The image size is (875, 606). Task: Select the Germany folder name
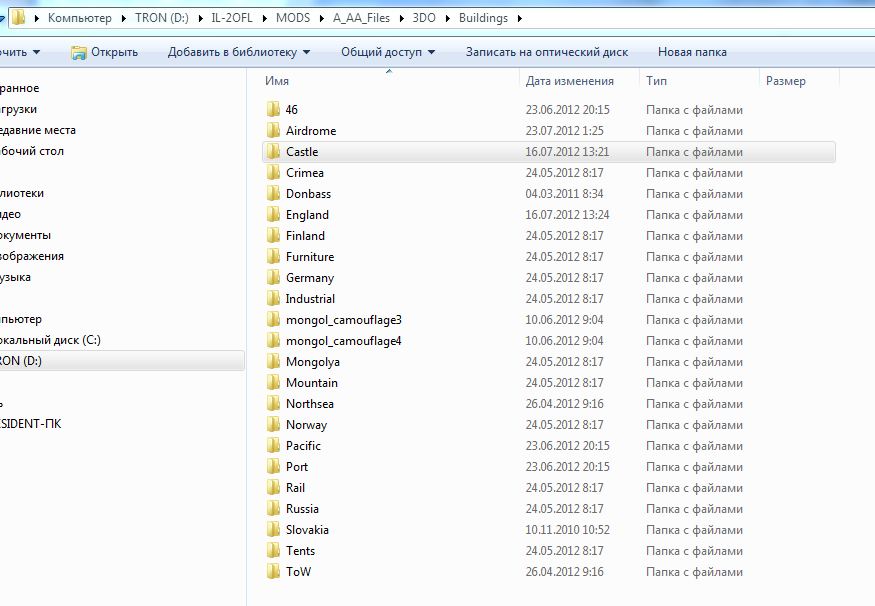pyautogui.click(x=310, y=278)
